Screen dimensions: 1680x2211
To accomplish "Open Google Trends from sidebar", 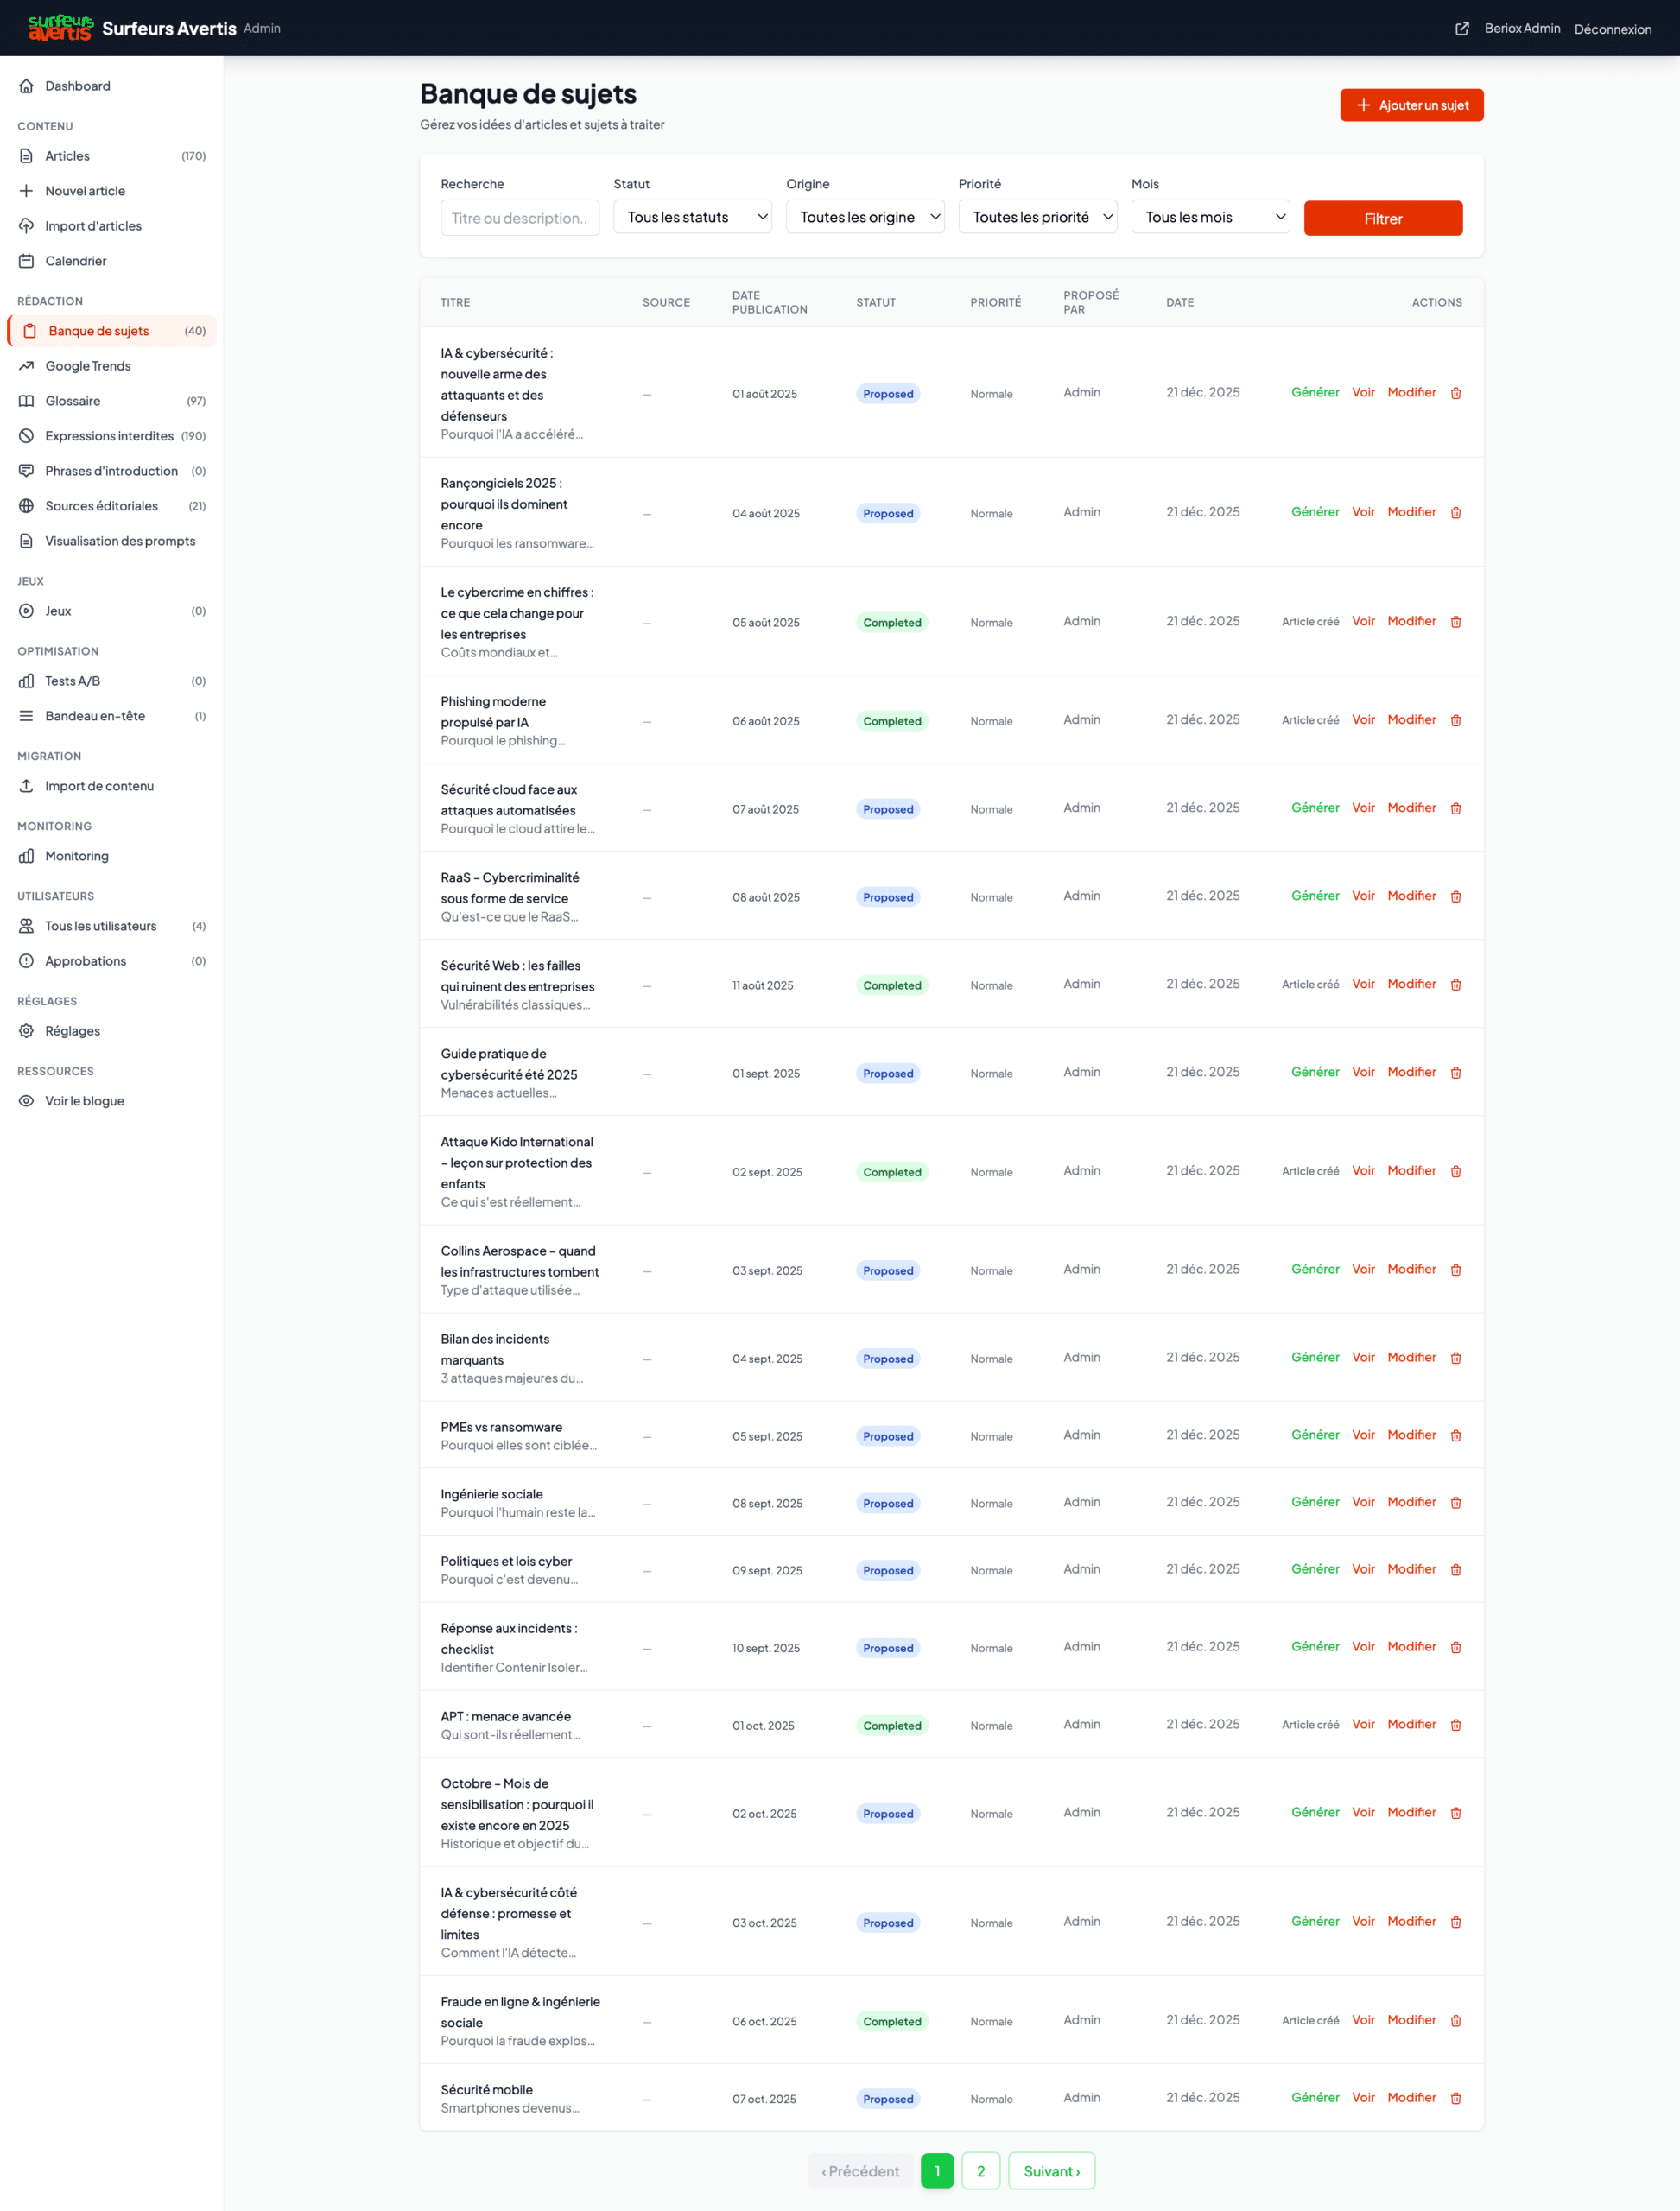I will pos(88,366).
